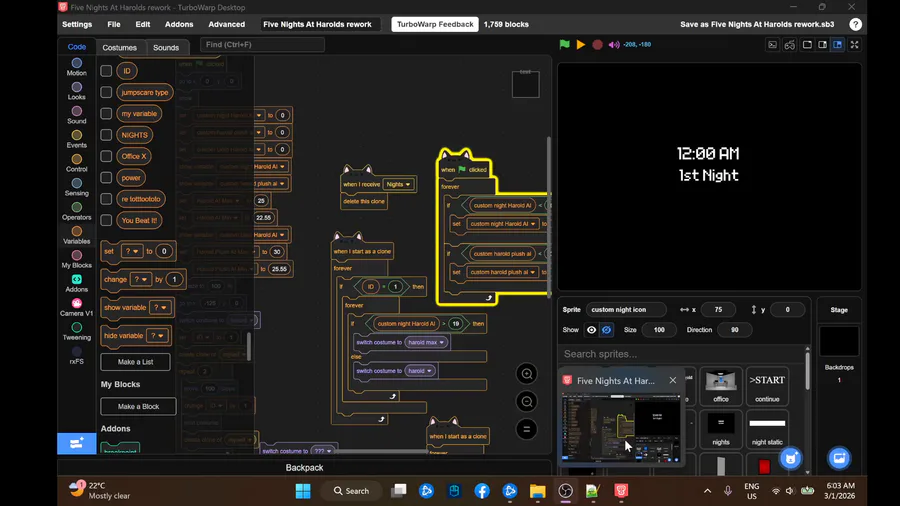Open custom harold plush ai dropdown in set block

502,273
